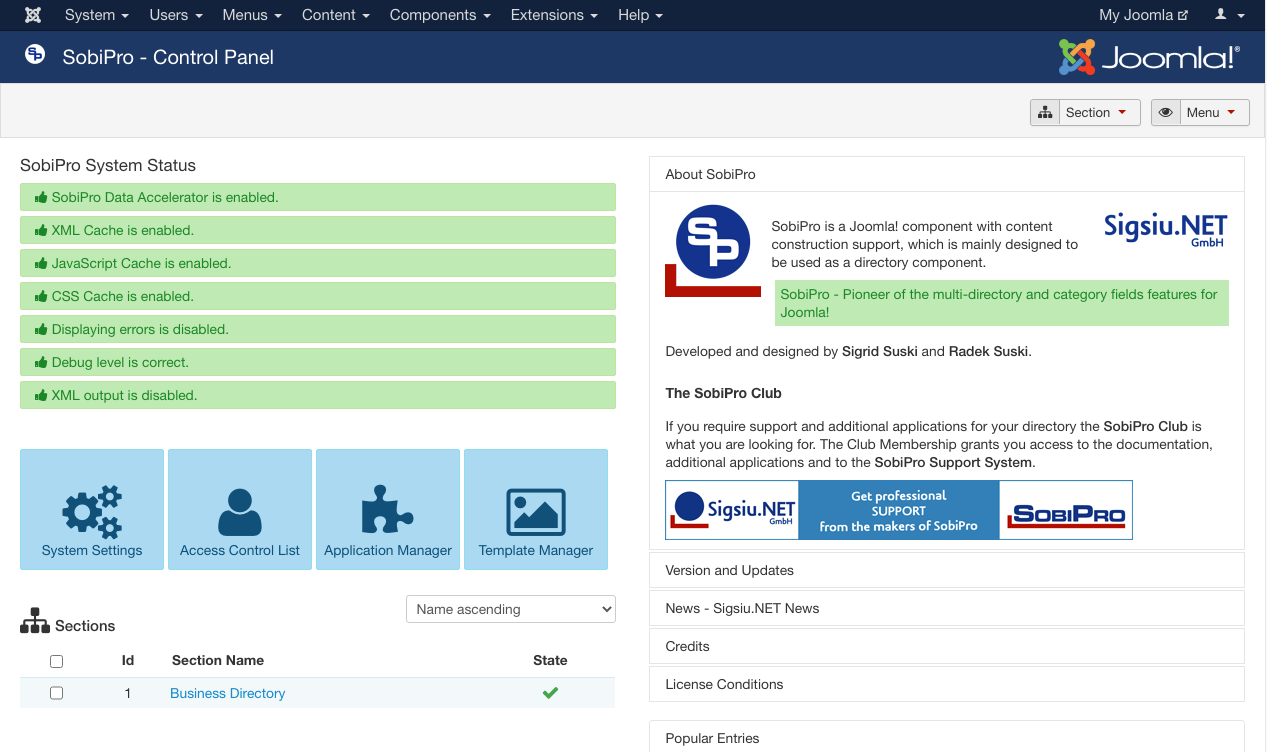Open the Extensions menu
The height and width of the screenshot is (752, 1267).
click(x=554, y=15)
